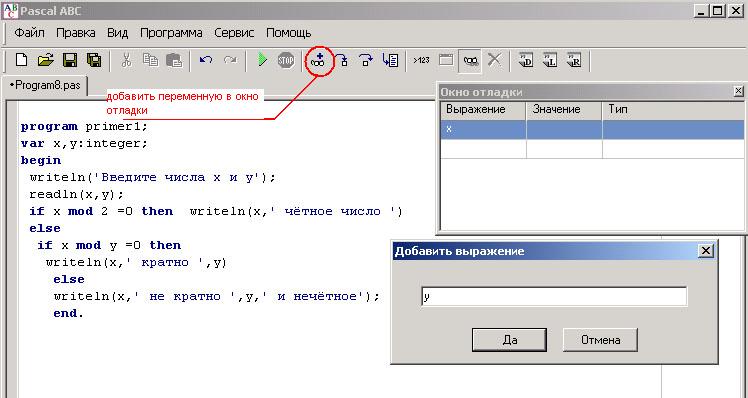This screenshot has width=748, height=398.
Task: Save the program with the single floppy icon
Action: (70, 60)
